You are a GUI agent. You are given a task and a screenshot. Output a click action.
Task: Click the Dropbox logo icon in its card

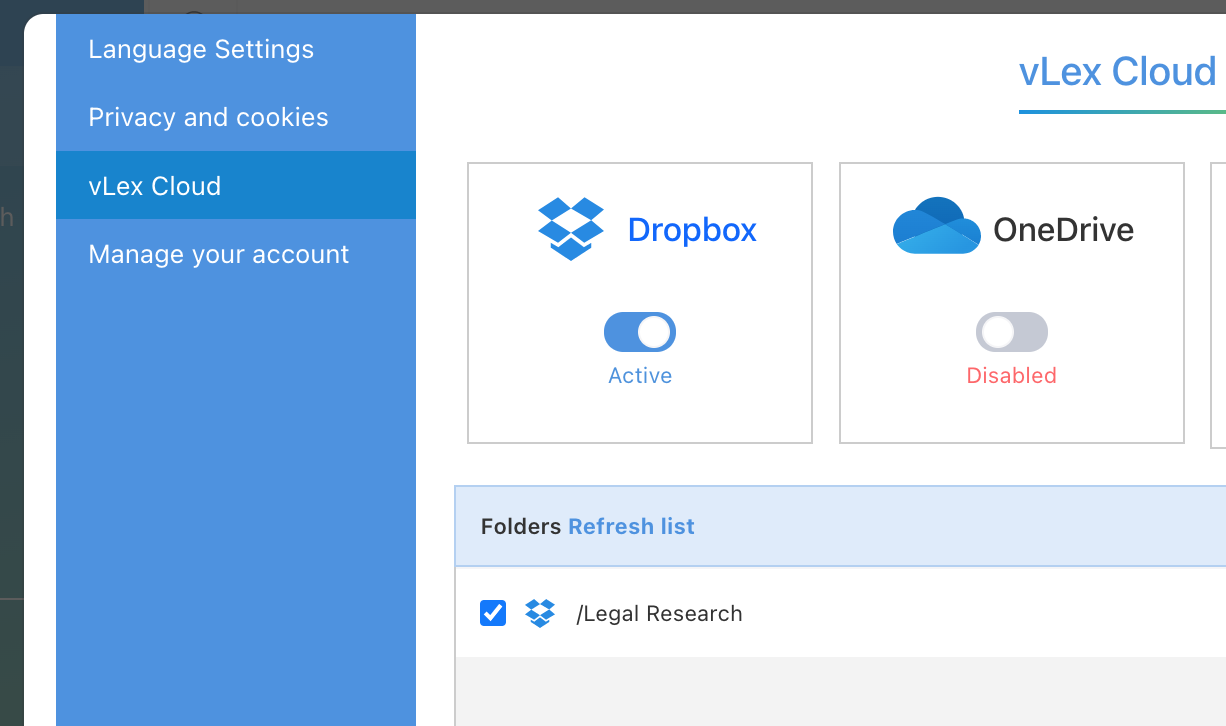pyautogui.click(x=571, y=229)
